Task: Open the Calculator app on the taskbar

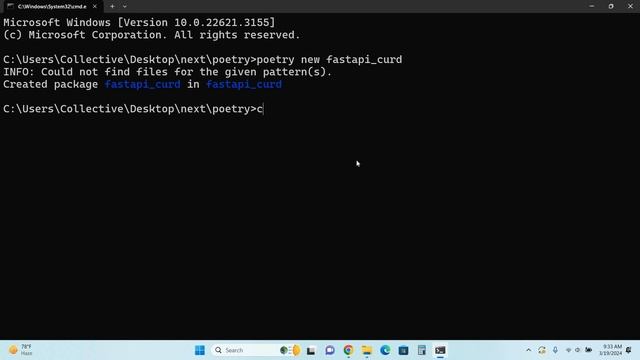Action: (422, 350)
